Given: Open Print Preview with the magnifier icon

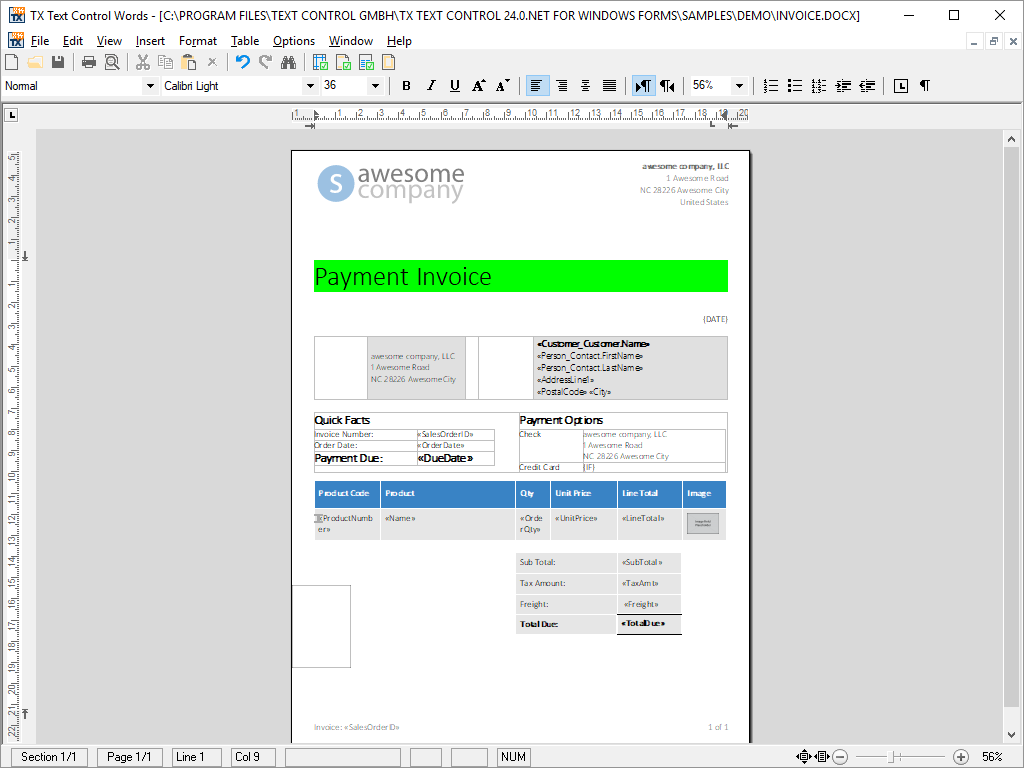Looking at the screenshot, I should (x=112, y=62).
